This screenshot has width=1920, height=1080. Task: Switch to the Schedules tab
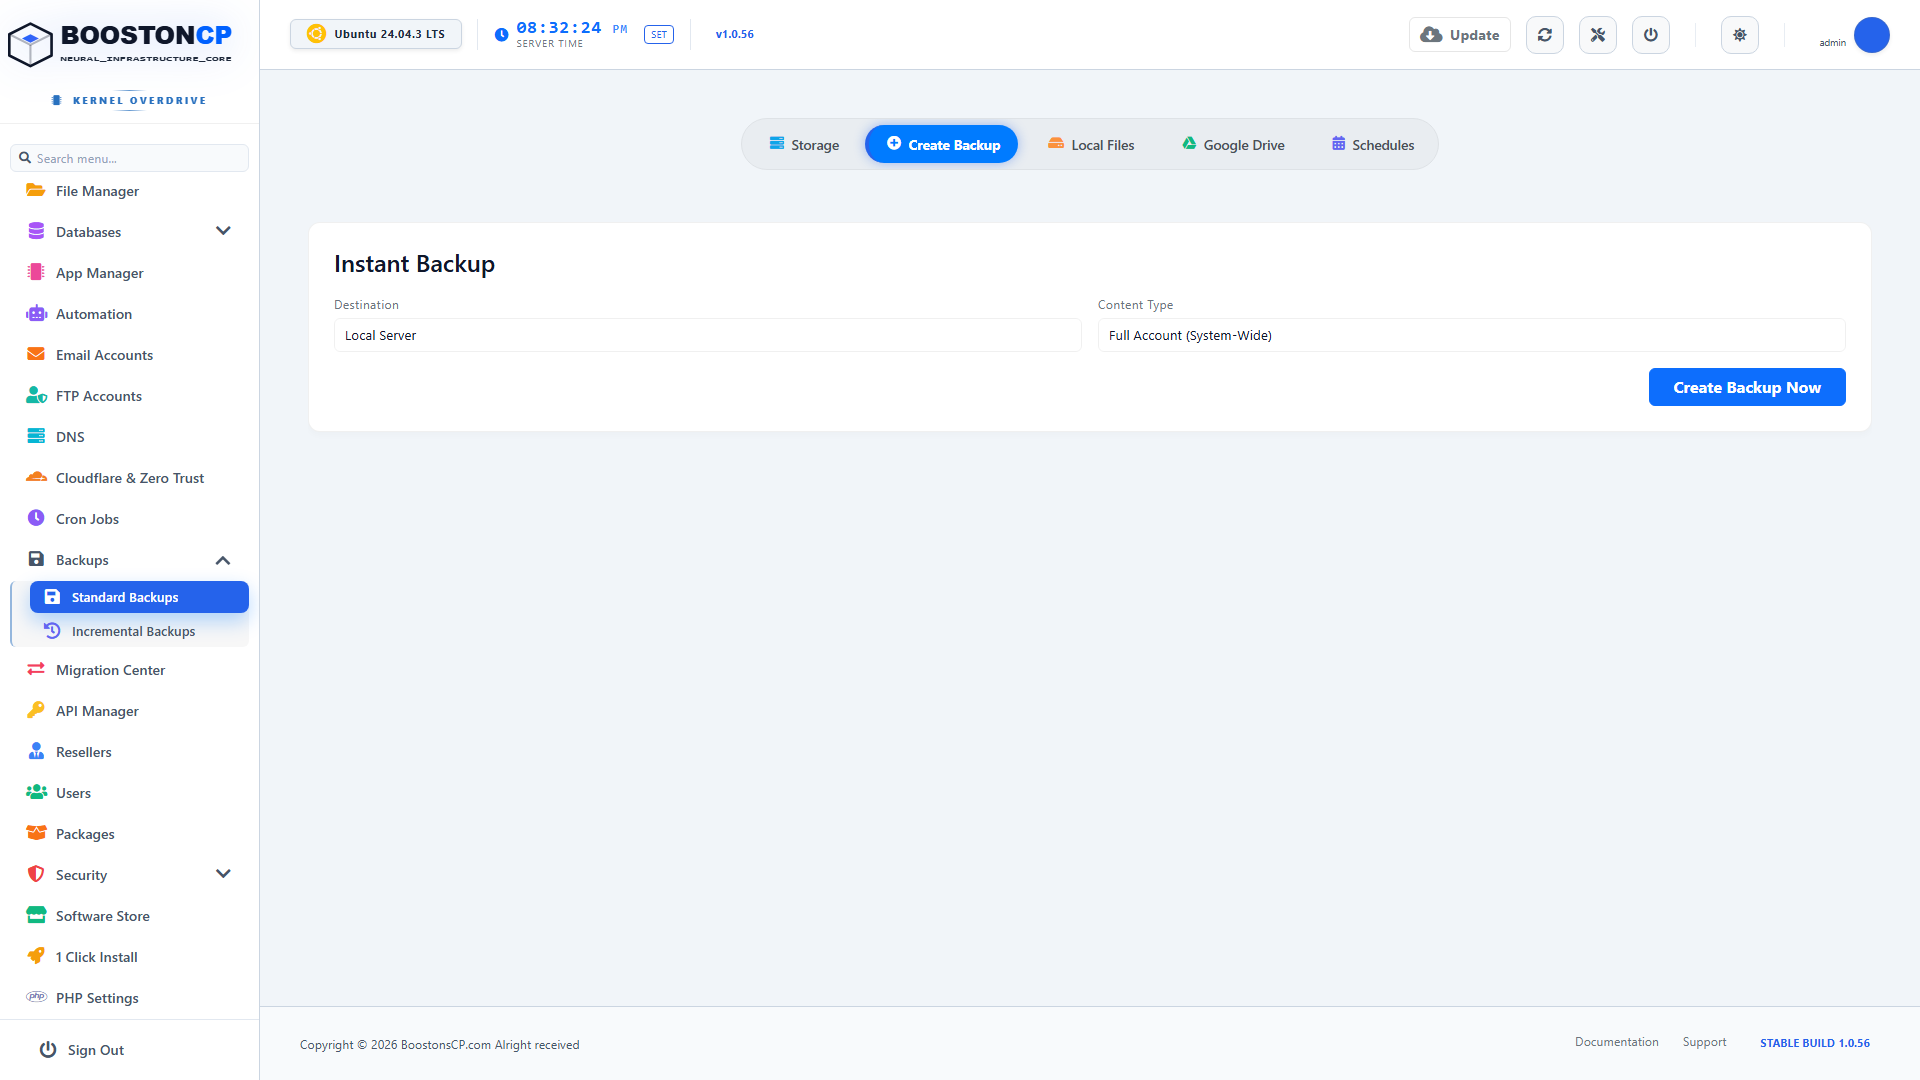click(x=1373, y=145)
